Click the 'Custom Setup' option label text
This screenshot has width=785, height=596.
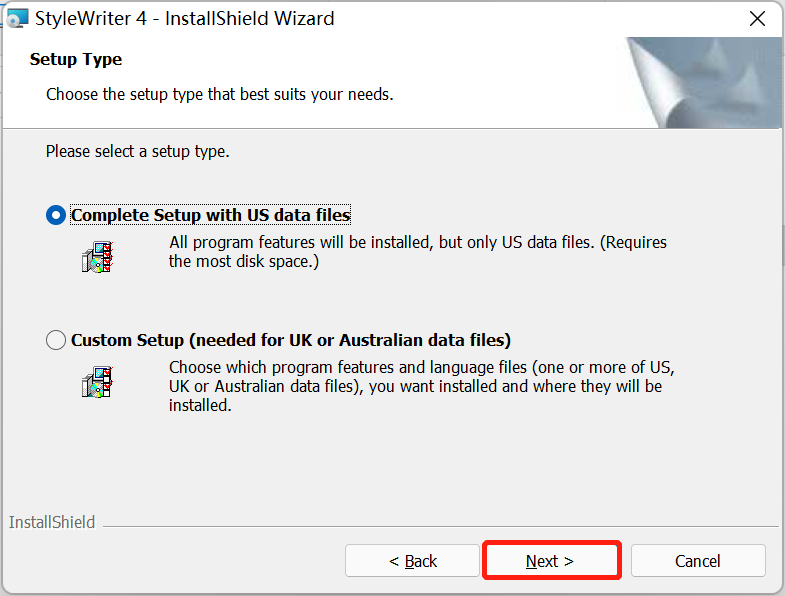(x=291, y=340)
